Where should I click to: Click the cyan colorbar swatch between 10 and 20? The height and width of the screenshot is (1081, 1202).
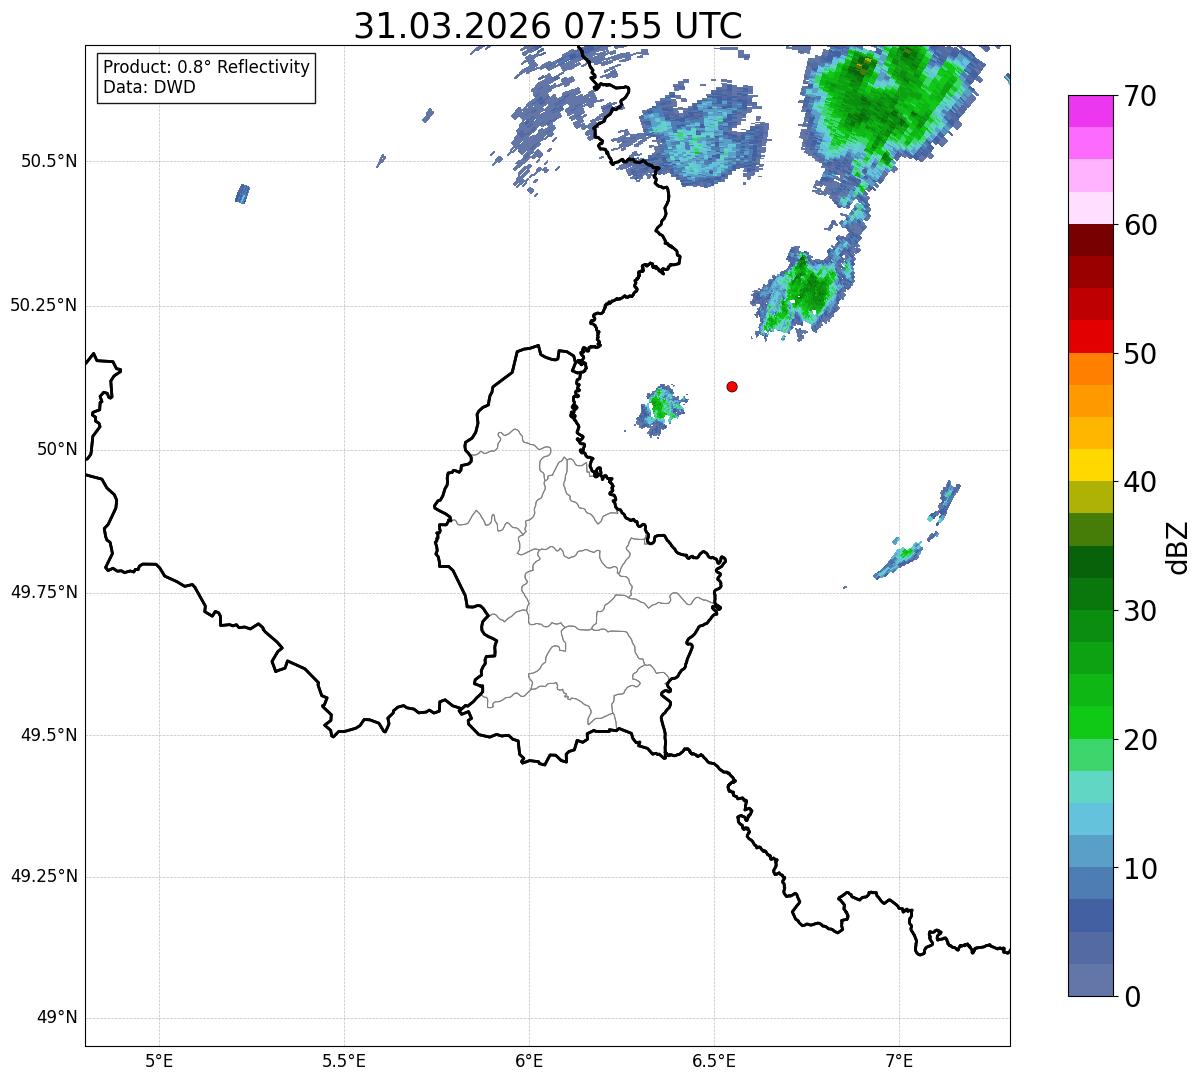coord(1090,819)
